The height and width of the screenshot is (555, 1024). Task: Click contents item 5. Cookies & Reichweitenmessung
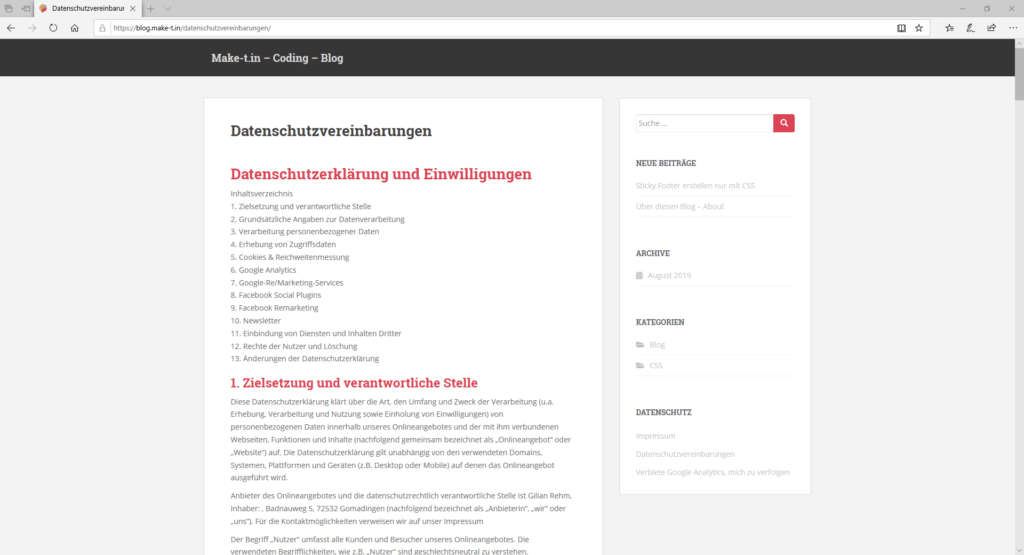[289, 257]
